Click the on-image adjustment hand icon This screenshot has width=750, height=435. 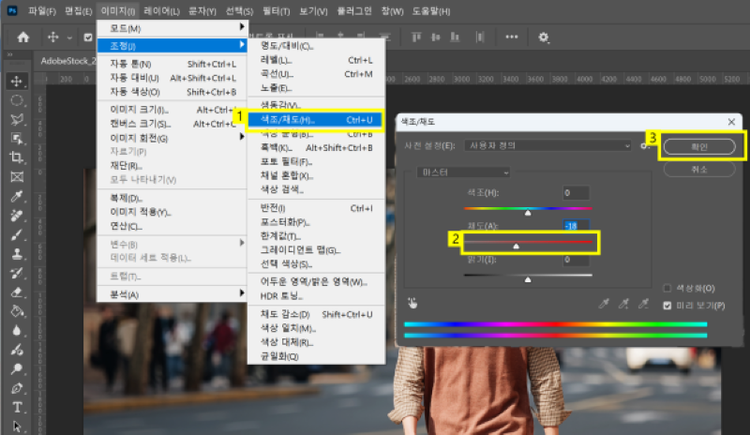pyautogui.click(x=412, y=303)
